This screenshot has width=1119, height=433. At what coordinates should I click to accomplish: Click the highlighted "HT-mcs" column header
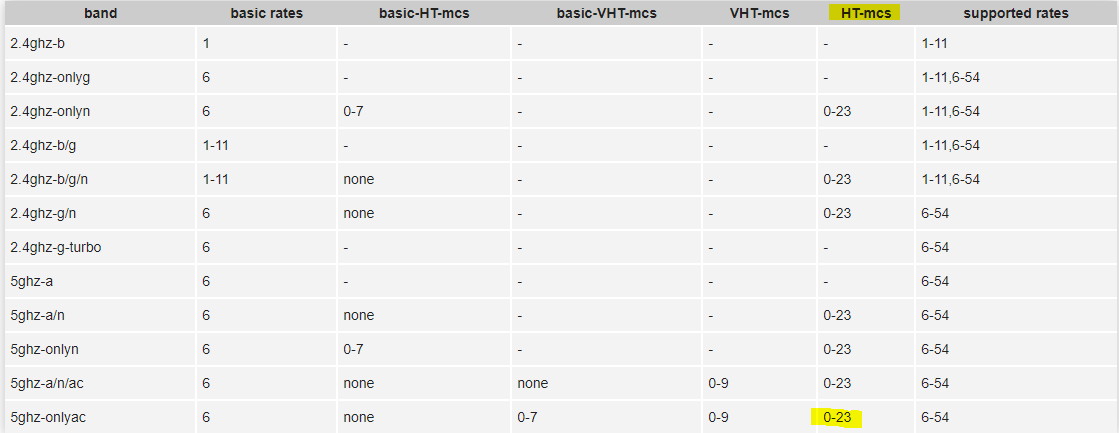click(865, 13)
